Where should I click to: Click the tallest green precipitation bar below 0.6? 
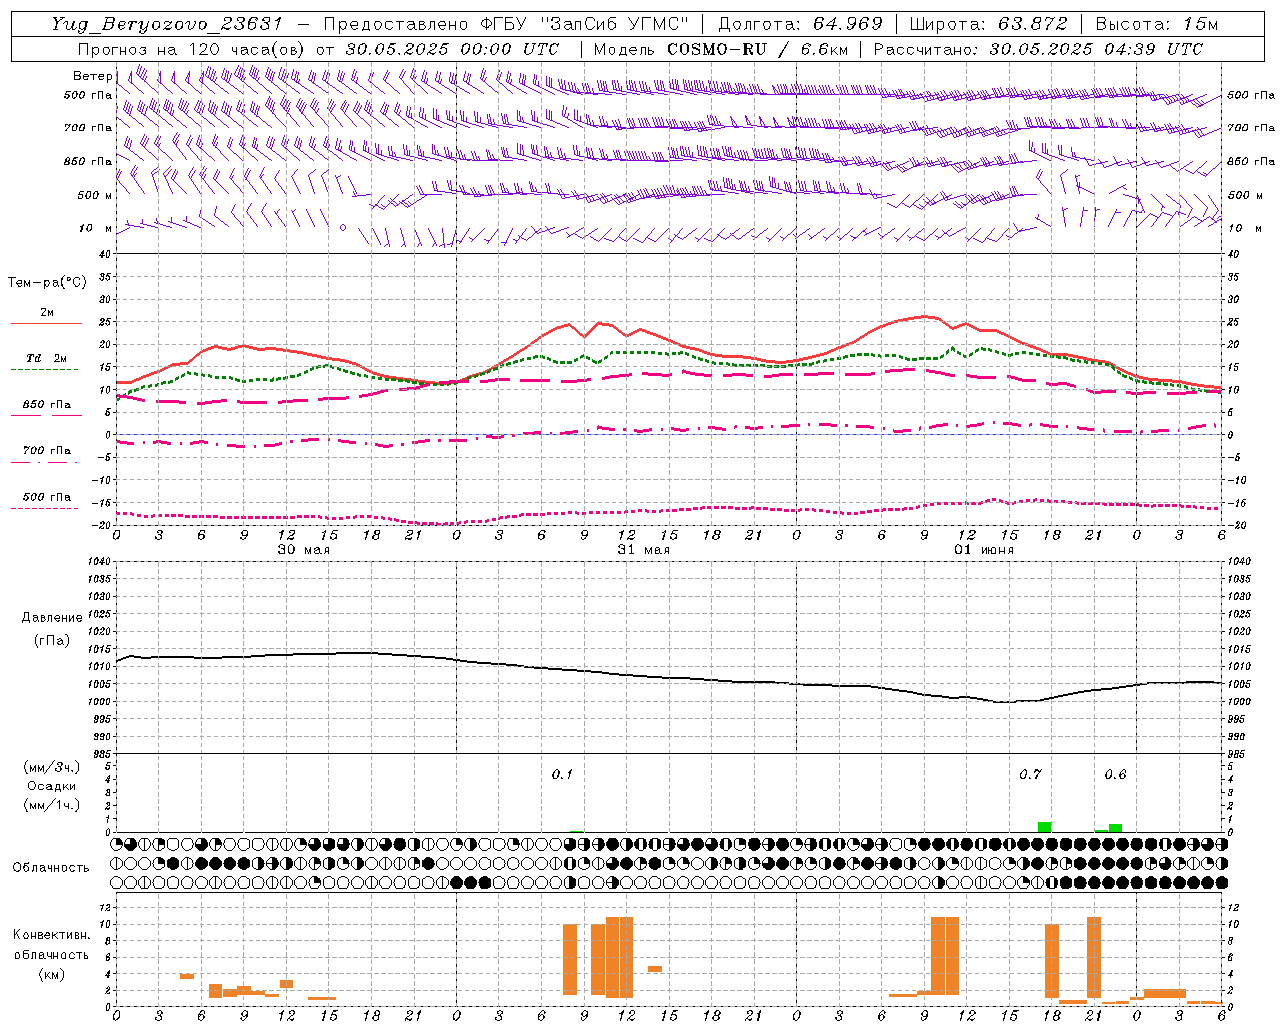[x=1115, y=828]
